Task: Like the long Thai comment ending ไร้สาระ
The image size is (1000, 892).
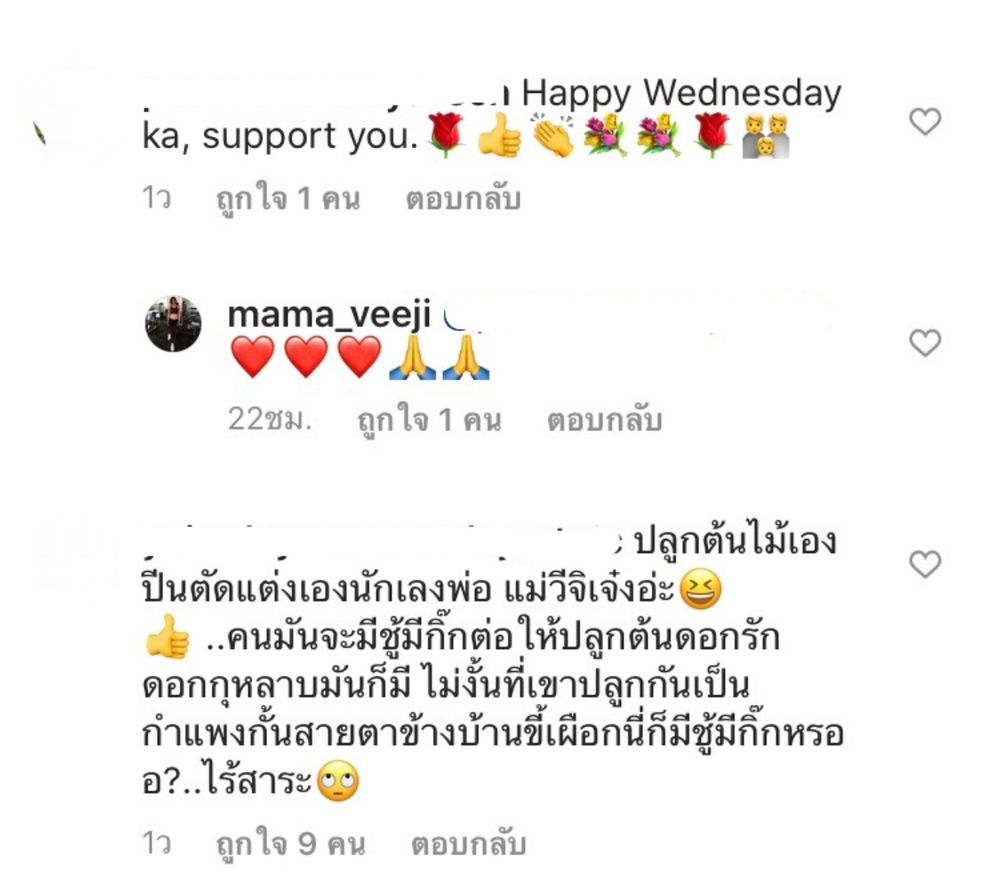Action: pos(925,564)
